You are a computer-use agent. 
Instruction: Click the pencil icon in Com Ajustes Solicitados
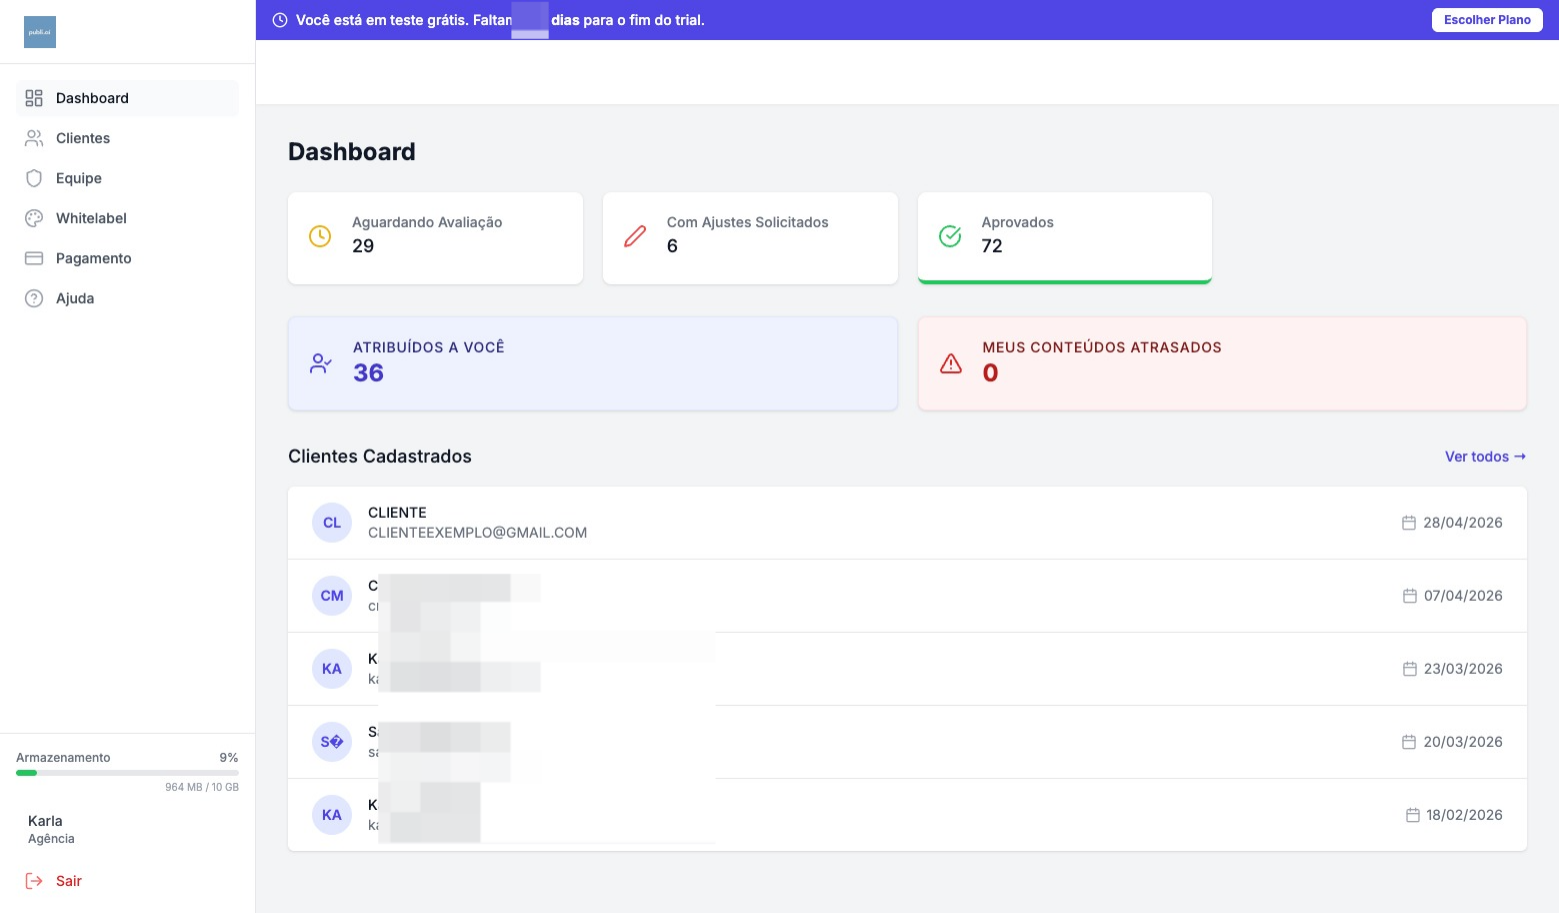coord(635,236)
